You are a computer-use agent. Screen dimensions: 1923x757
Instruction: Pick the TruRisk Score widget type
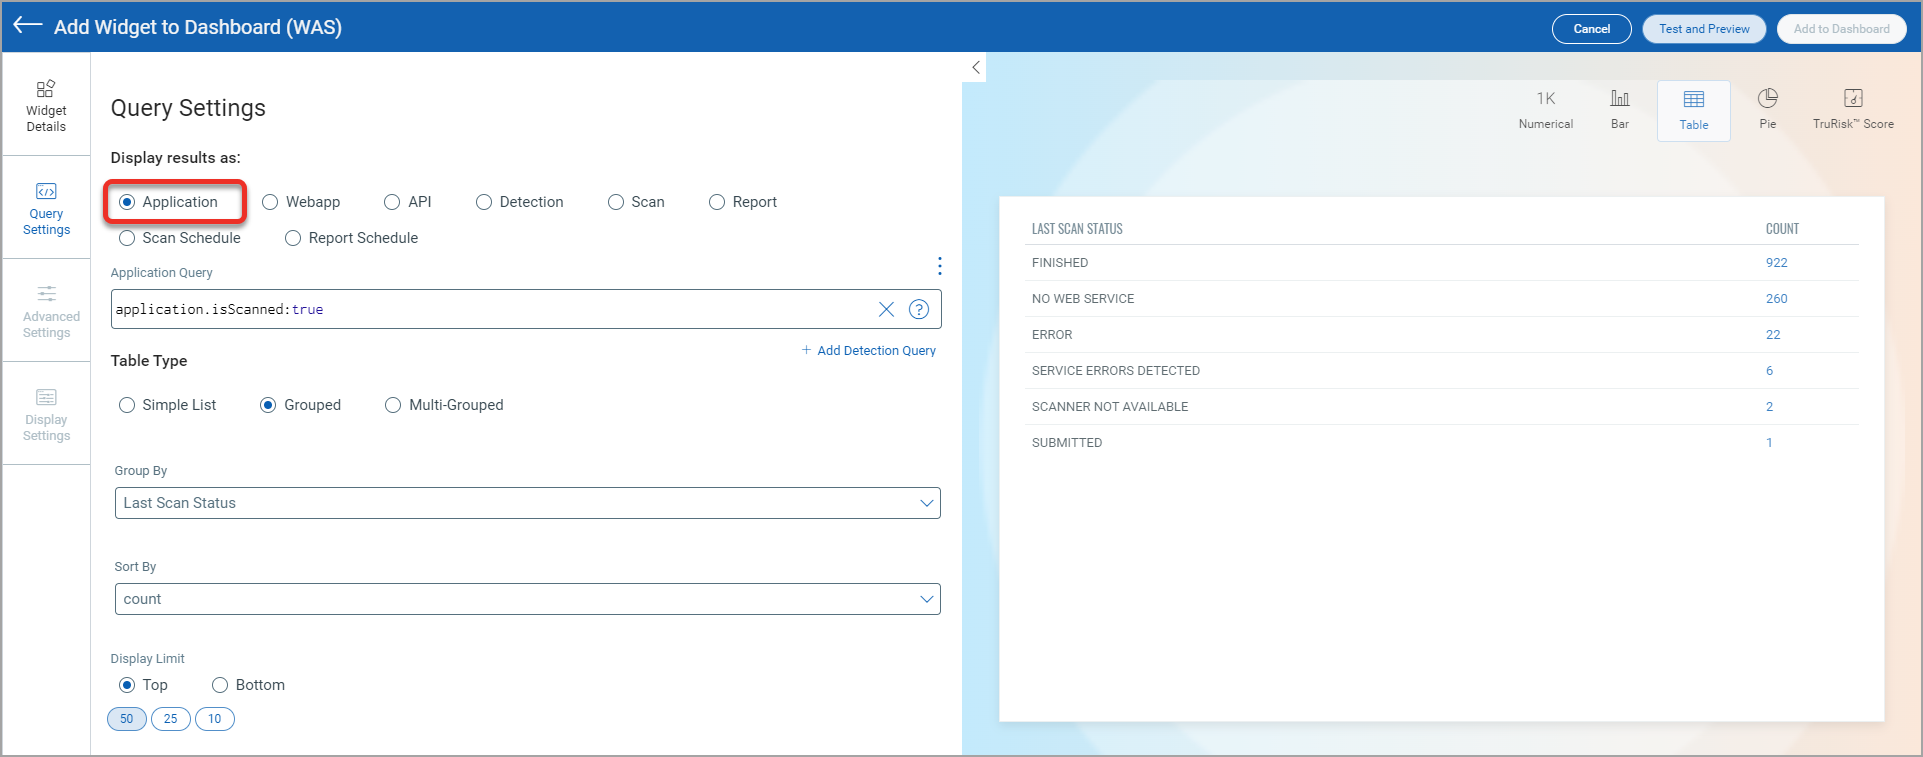pos(1852,109)
